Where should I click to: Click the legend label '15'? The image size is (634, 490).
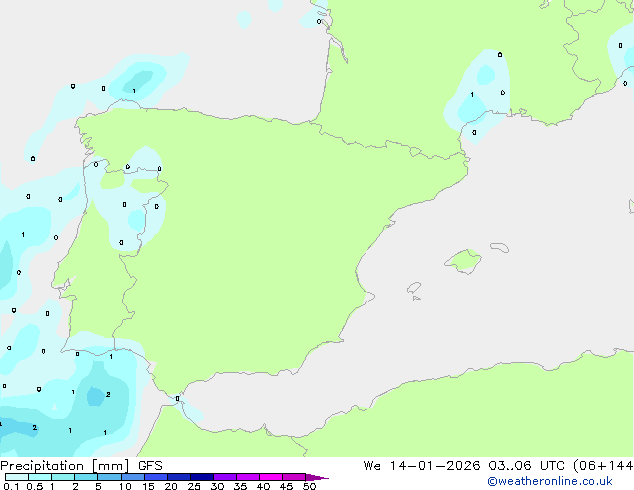(148, 486)
